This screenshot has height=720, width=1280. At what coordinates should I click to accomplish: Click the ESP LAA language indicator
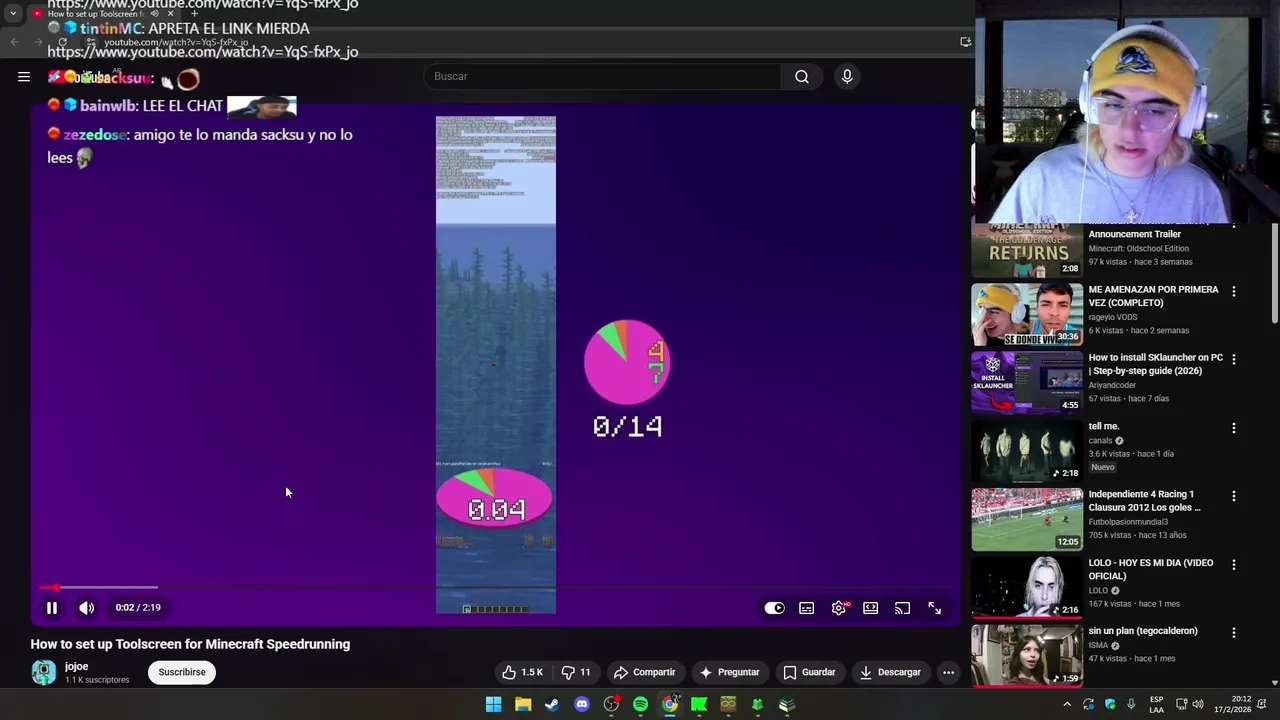1157,704
